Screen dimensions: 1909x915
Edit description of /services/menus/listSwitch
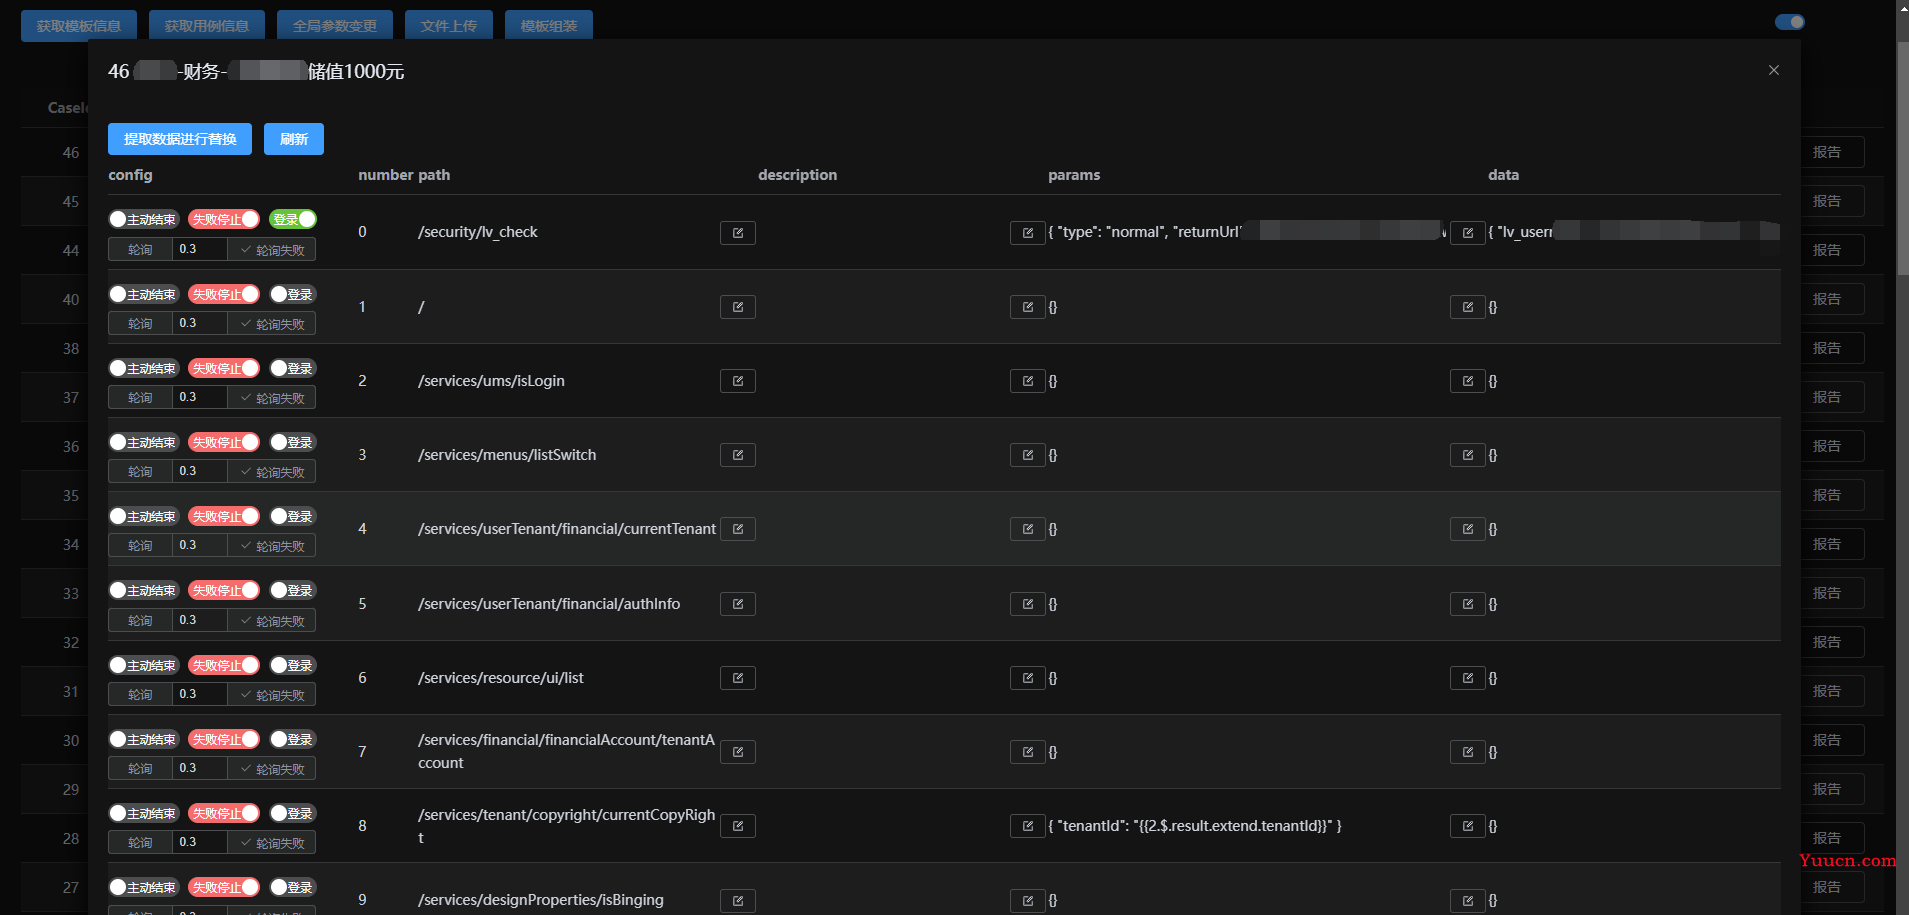737,455
